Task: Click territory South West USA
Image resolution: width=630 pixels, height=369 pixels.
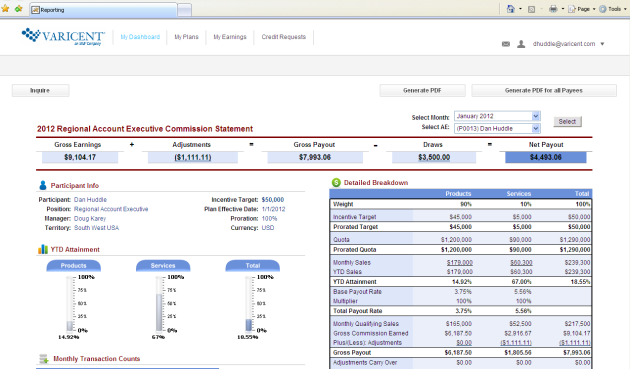Action: [x=96, y=228]
